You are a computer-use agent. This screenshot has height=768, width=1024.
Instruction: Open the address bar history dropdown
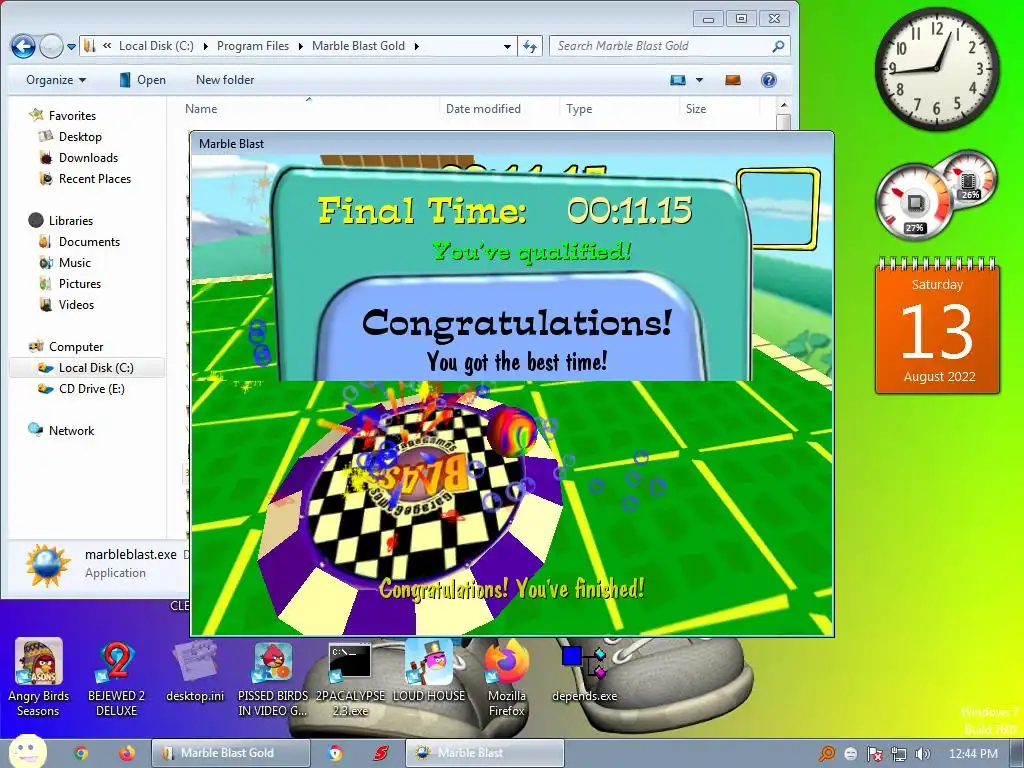click(x=507, y=46)
